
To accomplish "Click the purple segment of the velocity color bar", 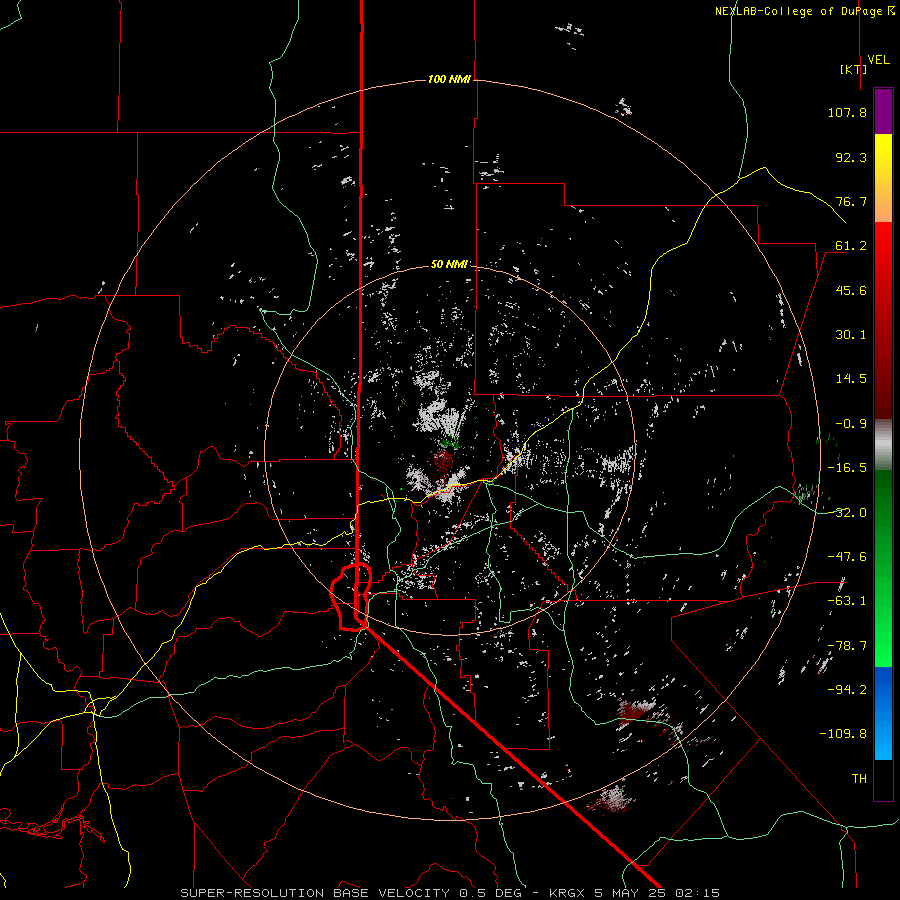I will [883, 112].
